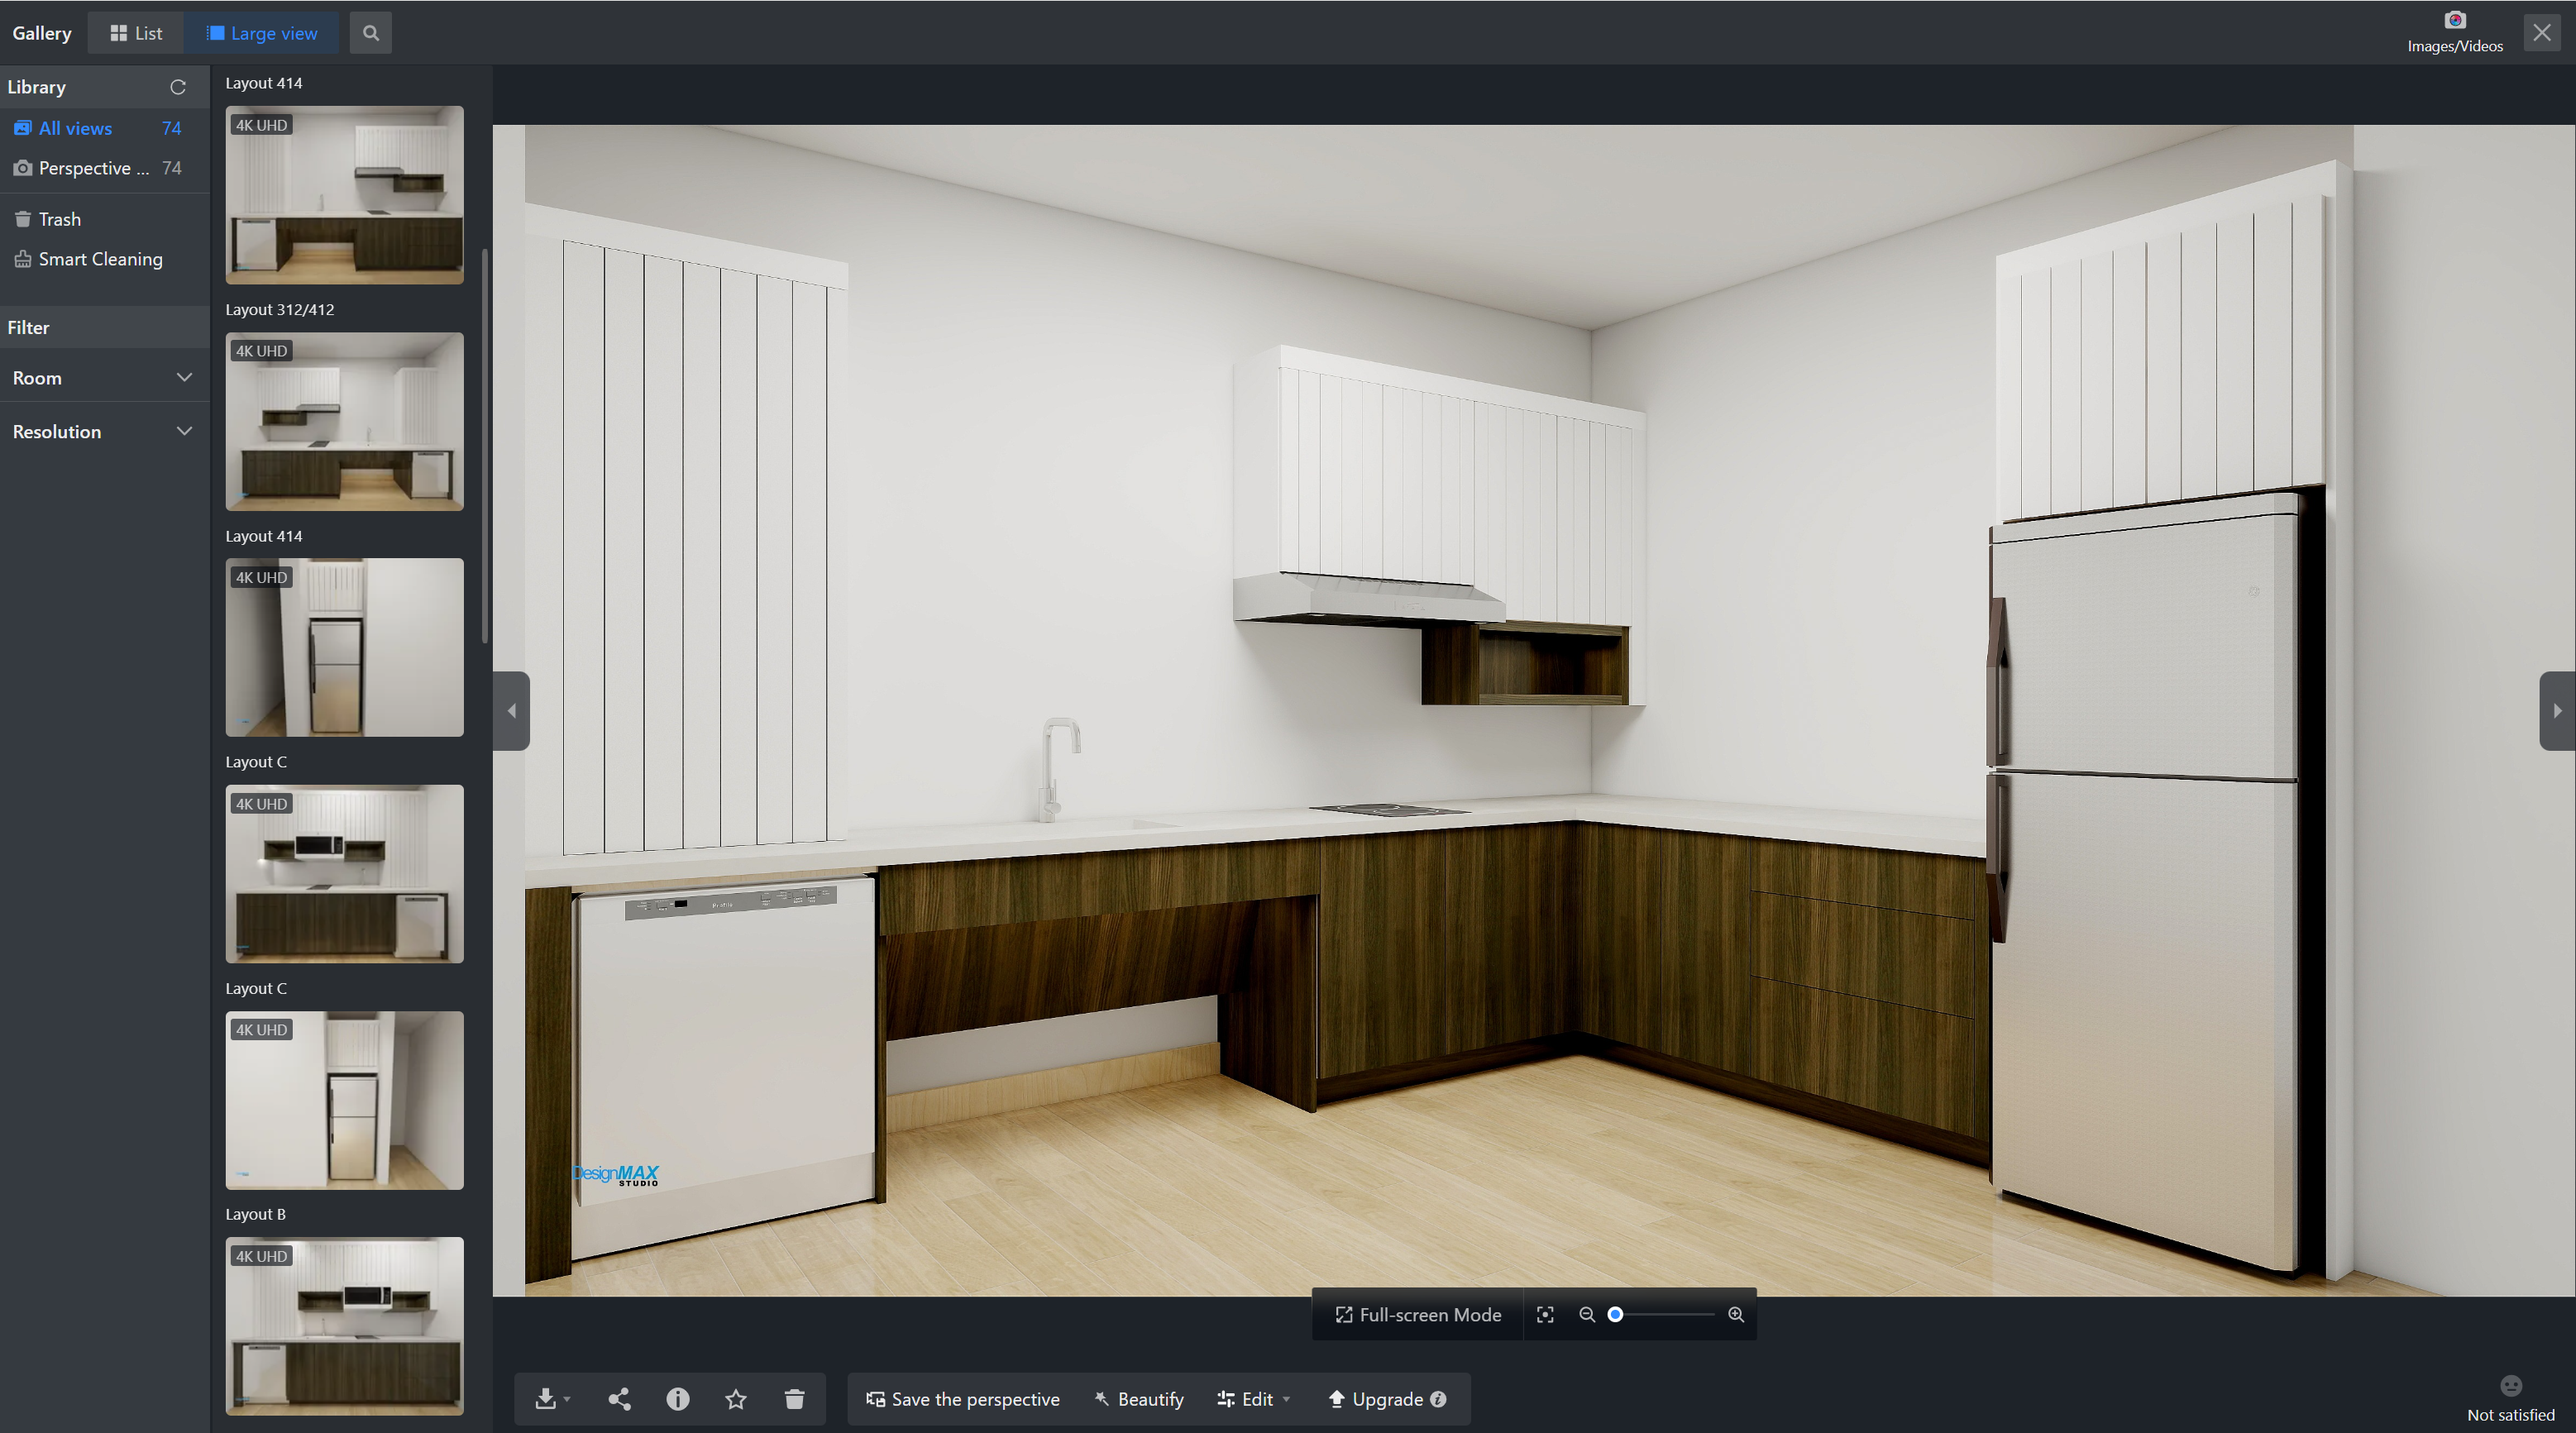
Task: Click the search magnifier icon
Action: tap(371, 33)
